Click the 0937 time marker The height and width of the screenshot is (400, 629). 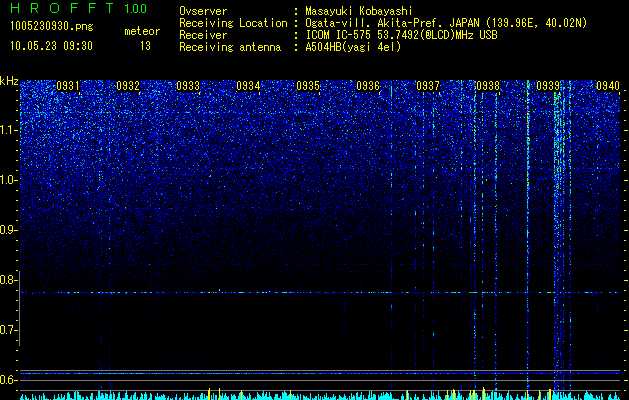pyautogui.click(x=428, y=86)
